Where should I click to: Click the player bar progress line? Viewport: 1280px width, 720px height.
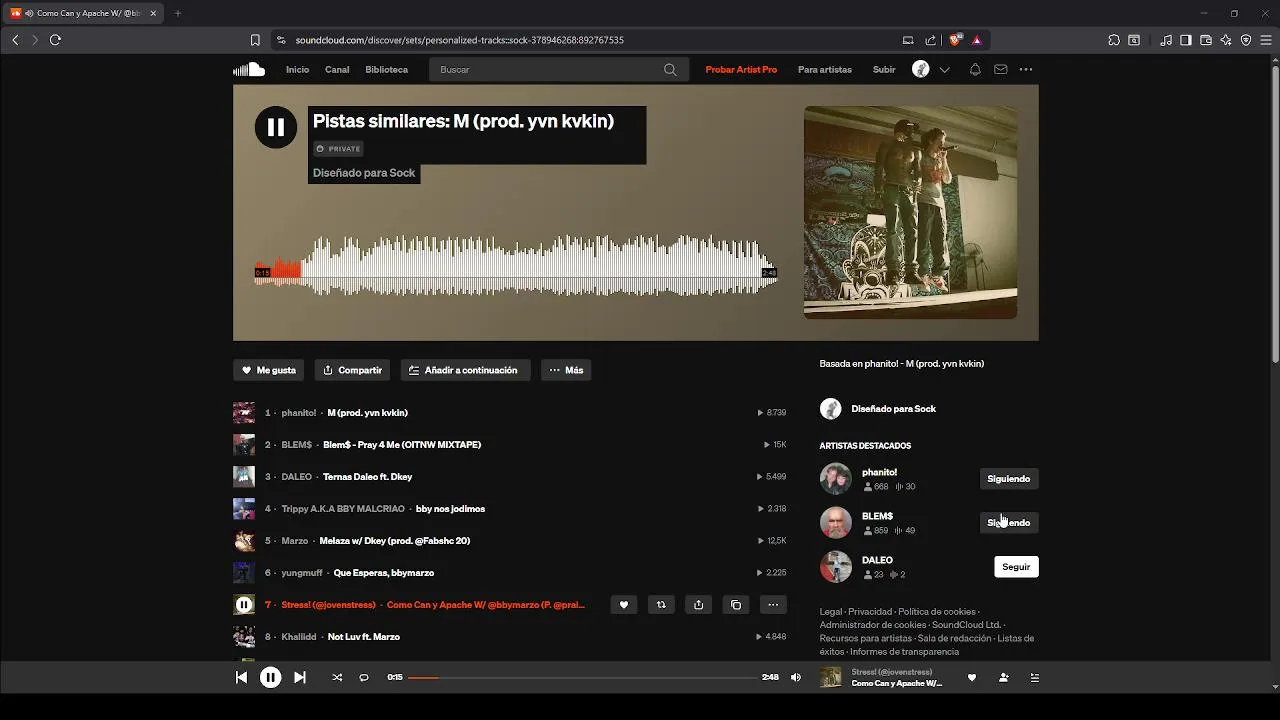coord(583,677)
